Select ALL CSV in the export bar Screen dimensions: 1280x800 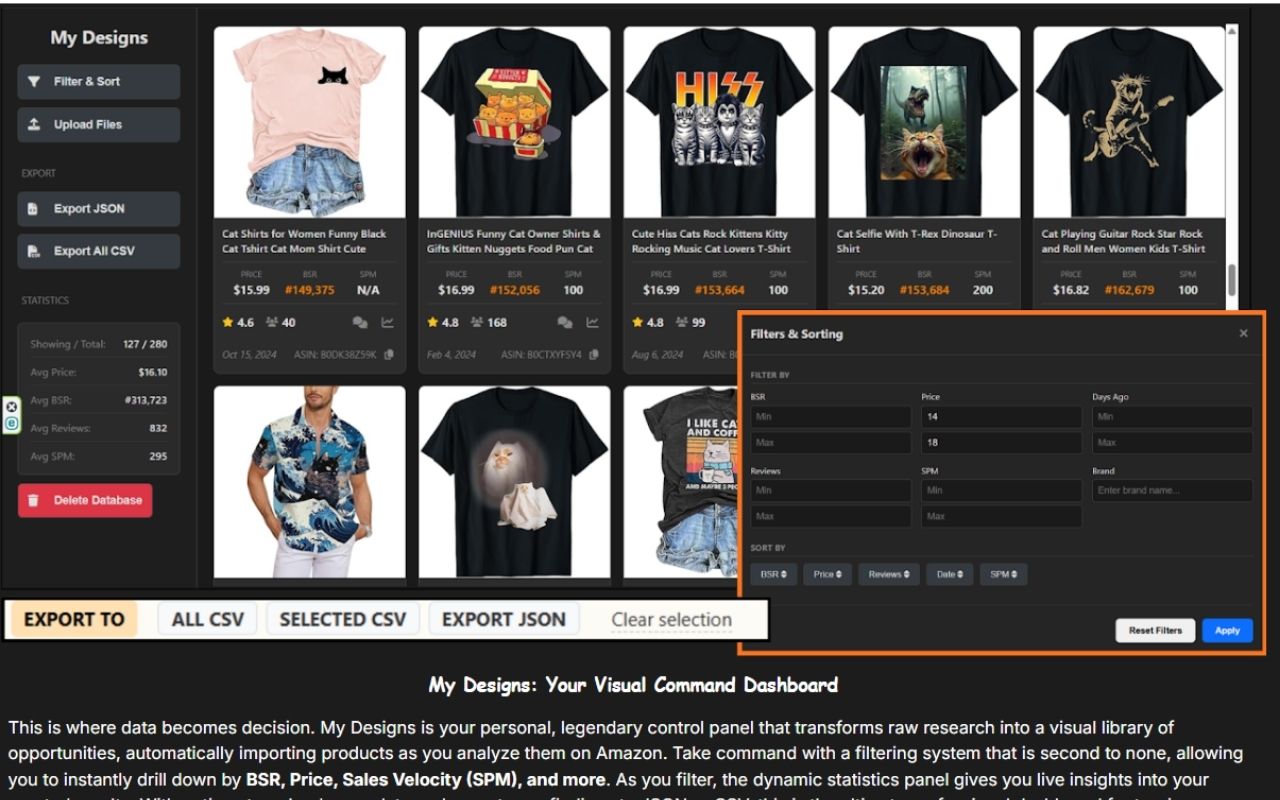207,619
